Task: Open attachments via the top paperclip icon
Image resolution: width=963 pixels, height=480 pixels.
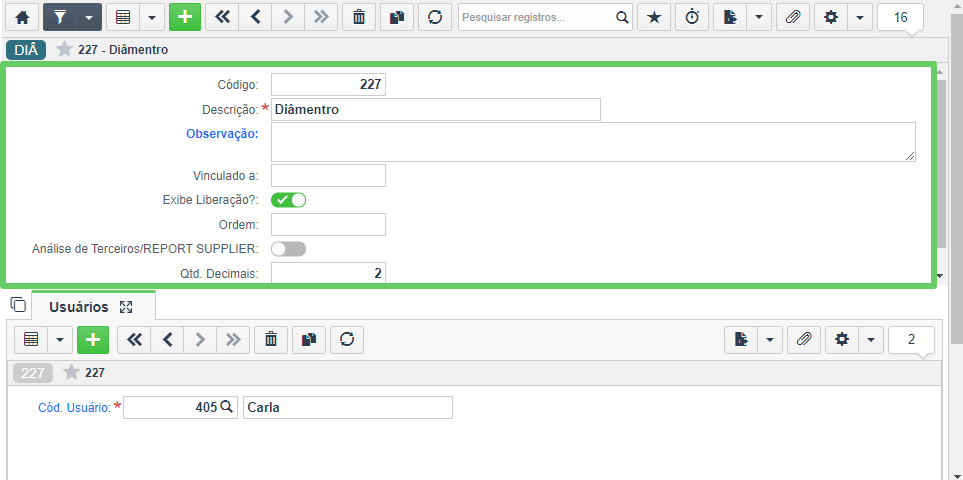Action: pos(793,17)
